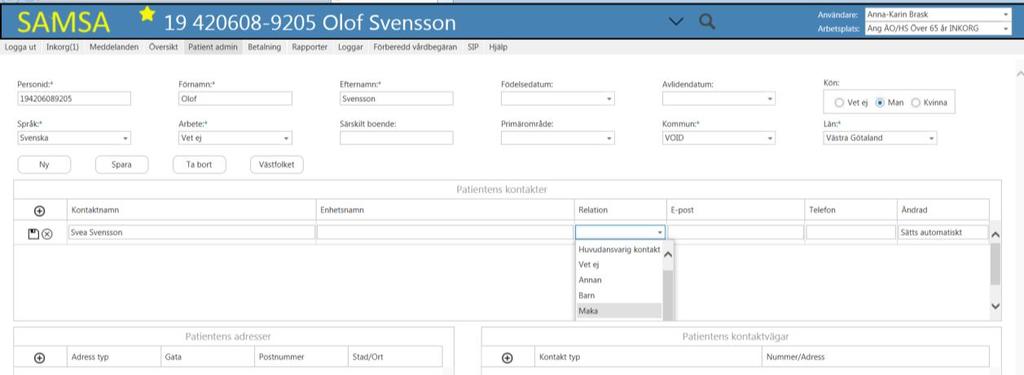
Task: Switch to the Översikt menu item
Action: 163,47
